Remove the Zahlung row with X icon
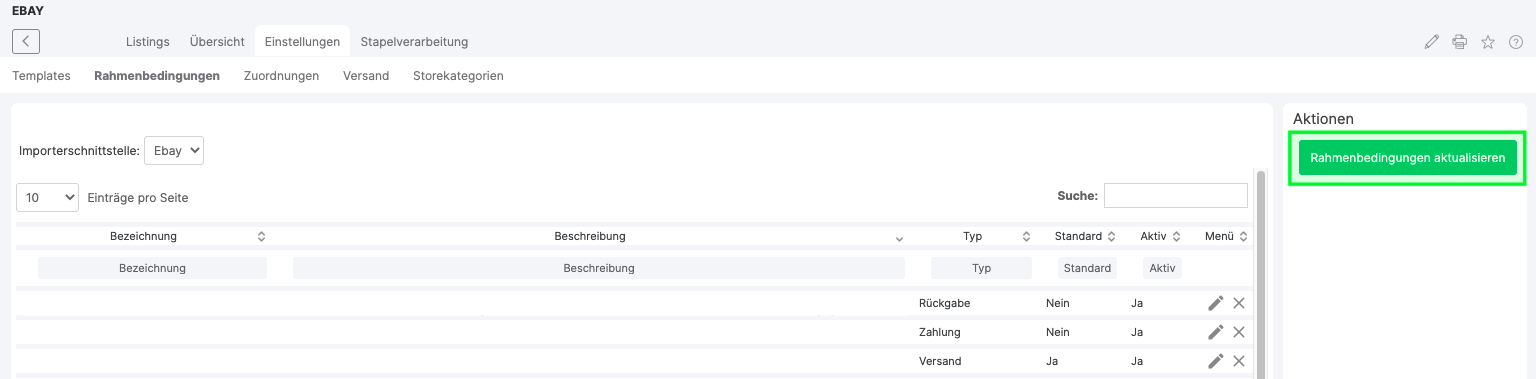This screenshot has width=1536, height=379. tap(1239, 332)
